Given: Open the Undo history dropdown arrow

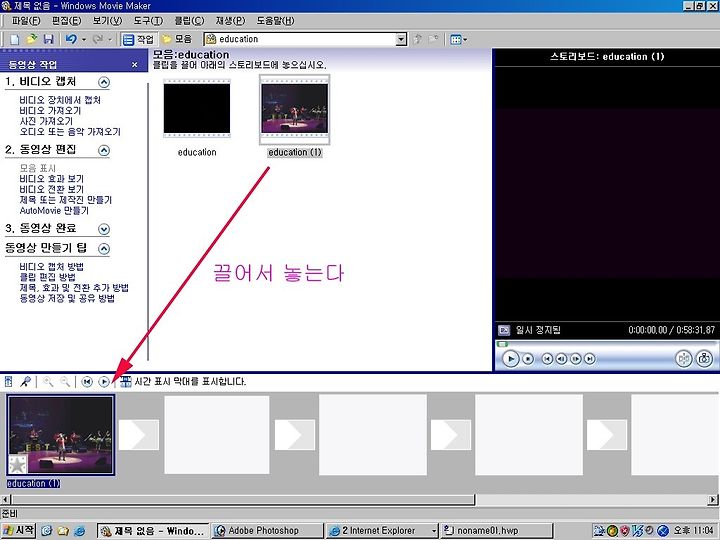Looking at the screenshot, I should [84, 39].
